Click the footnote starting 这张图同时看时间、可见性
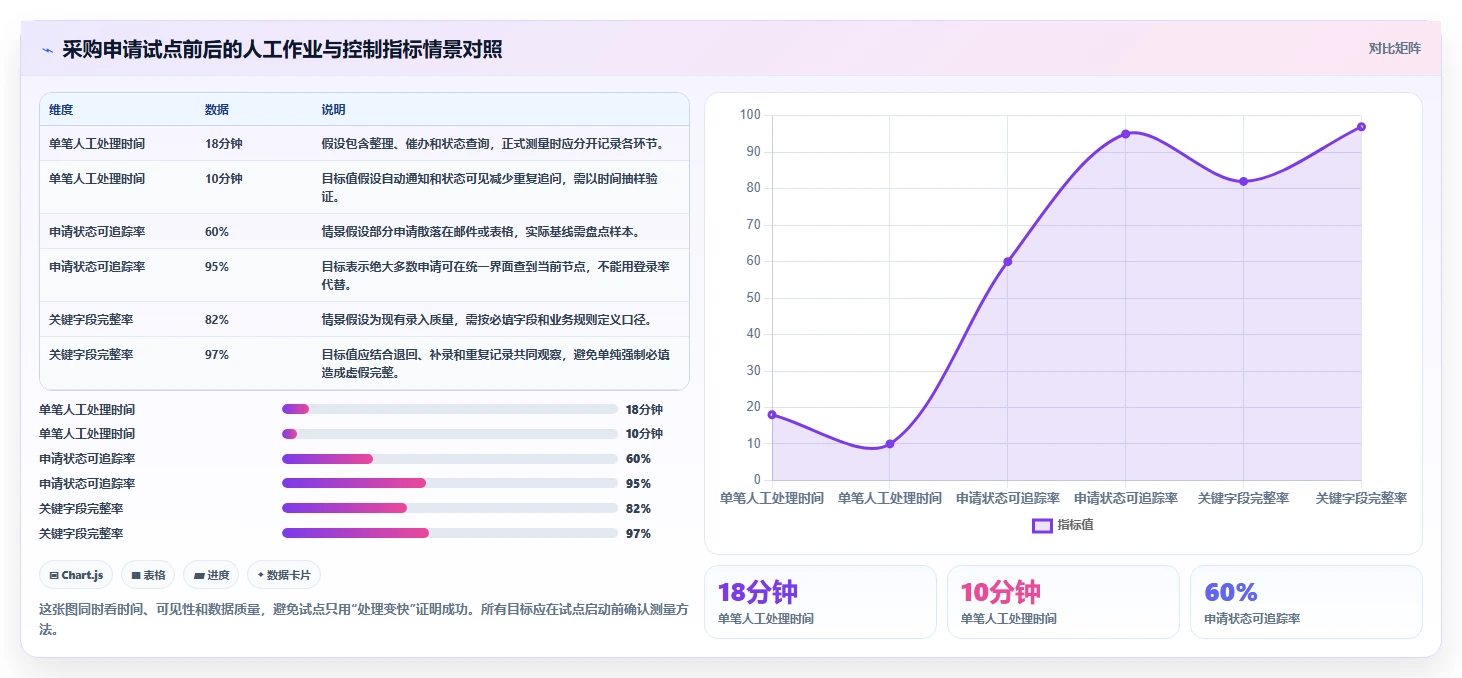 pos(363,619)
